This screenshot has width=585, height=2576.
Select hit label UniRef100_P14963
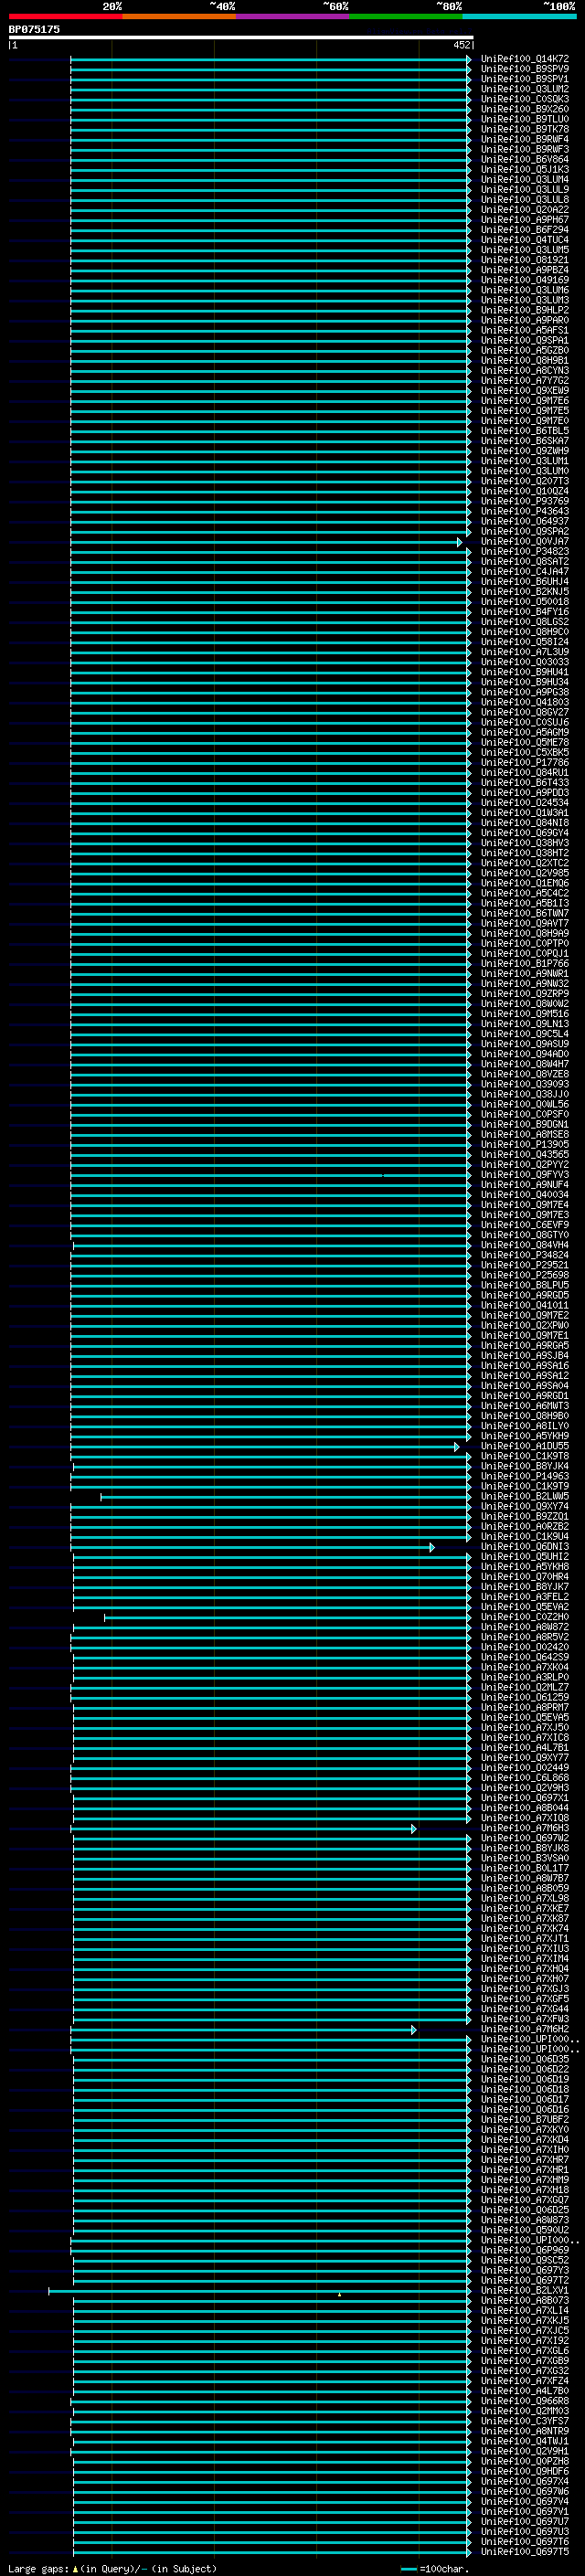coord(524,1477)
